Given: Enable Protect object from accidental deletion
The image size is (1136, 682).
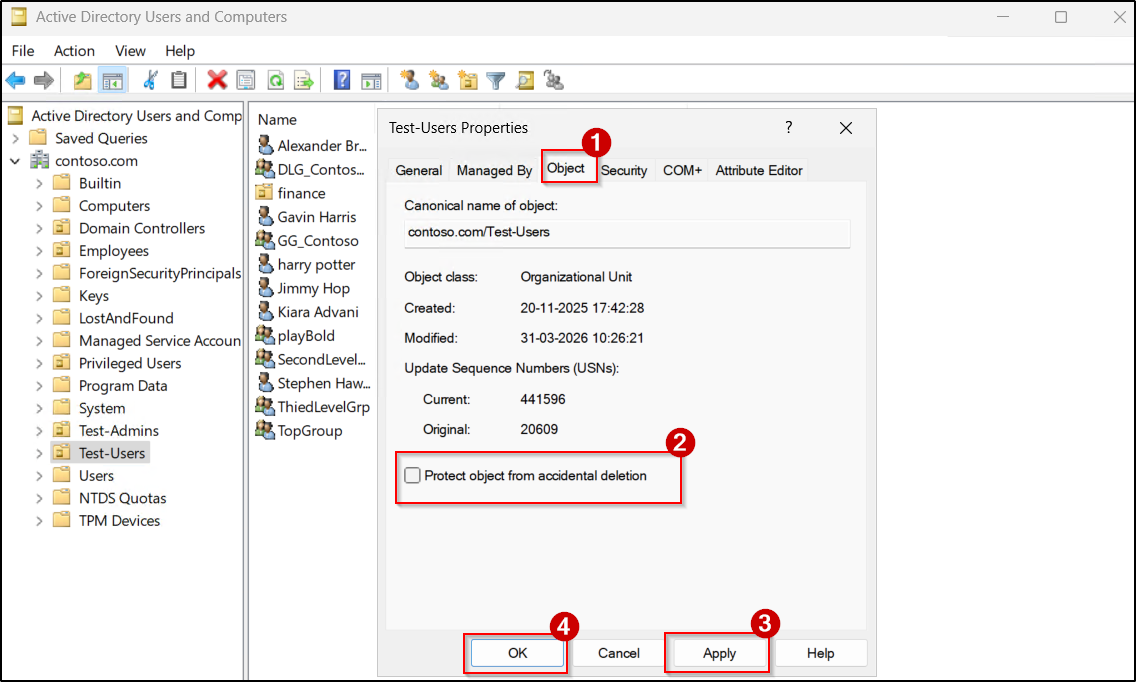Looking at the screenshot, I should point(412,475).
